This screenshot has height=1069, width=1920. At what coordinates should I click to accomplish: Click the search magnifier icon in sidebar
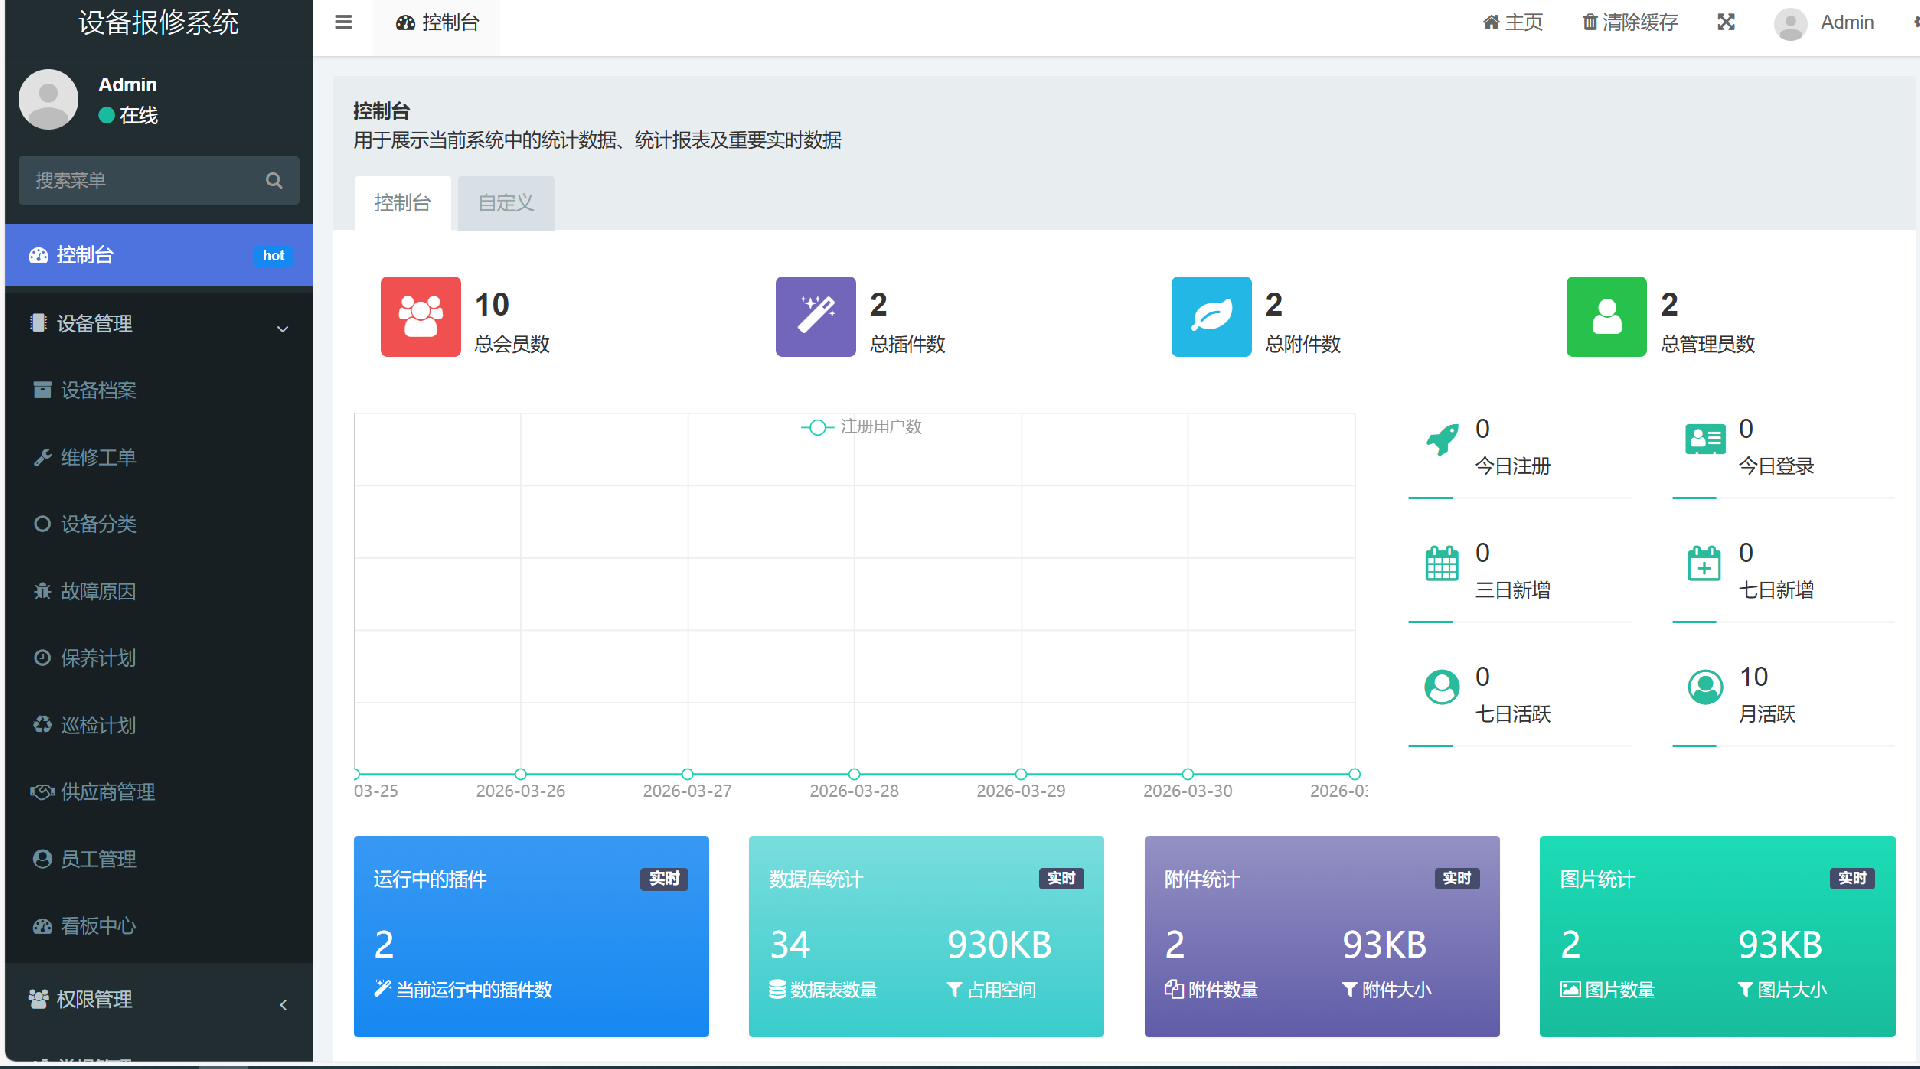[x=274, y=181]
